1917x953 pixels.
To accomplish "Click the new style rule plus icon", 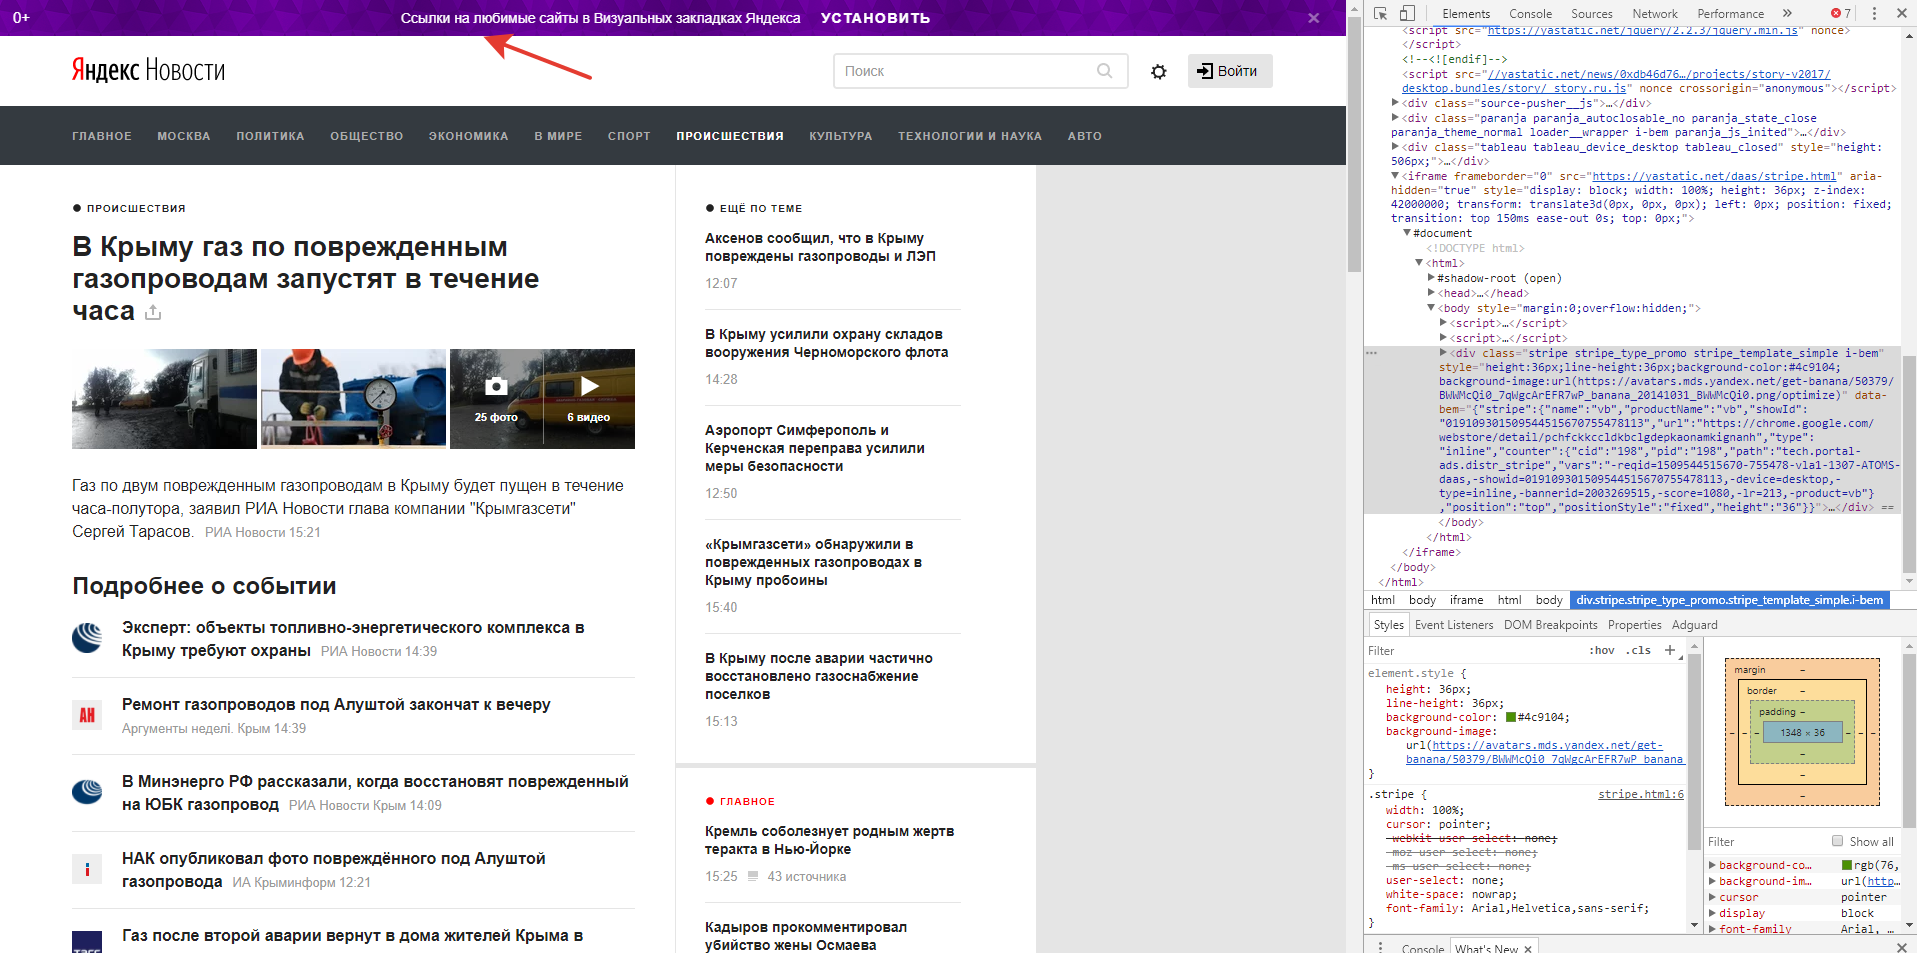I will [1670, 650].
